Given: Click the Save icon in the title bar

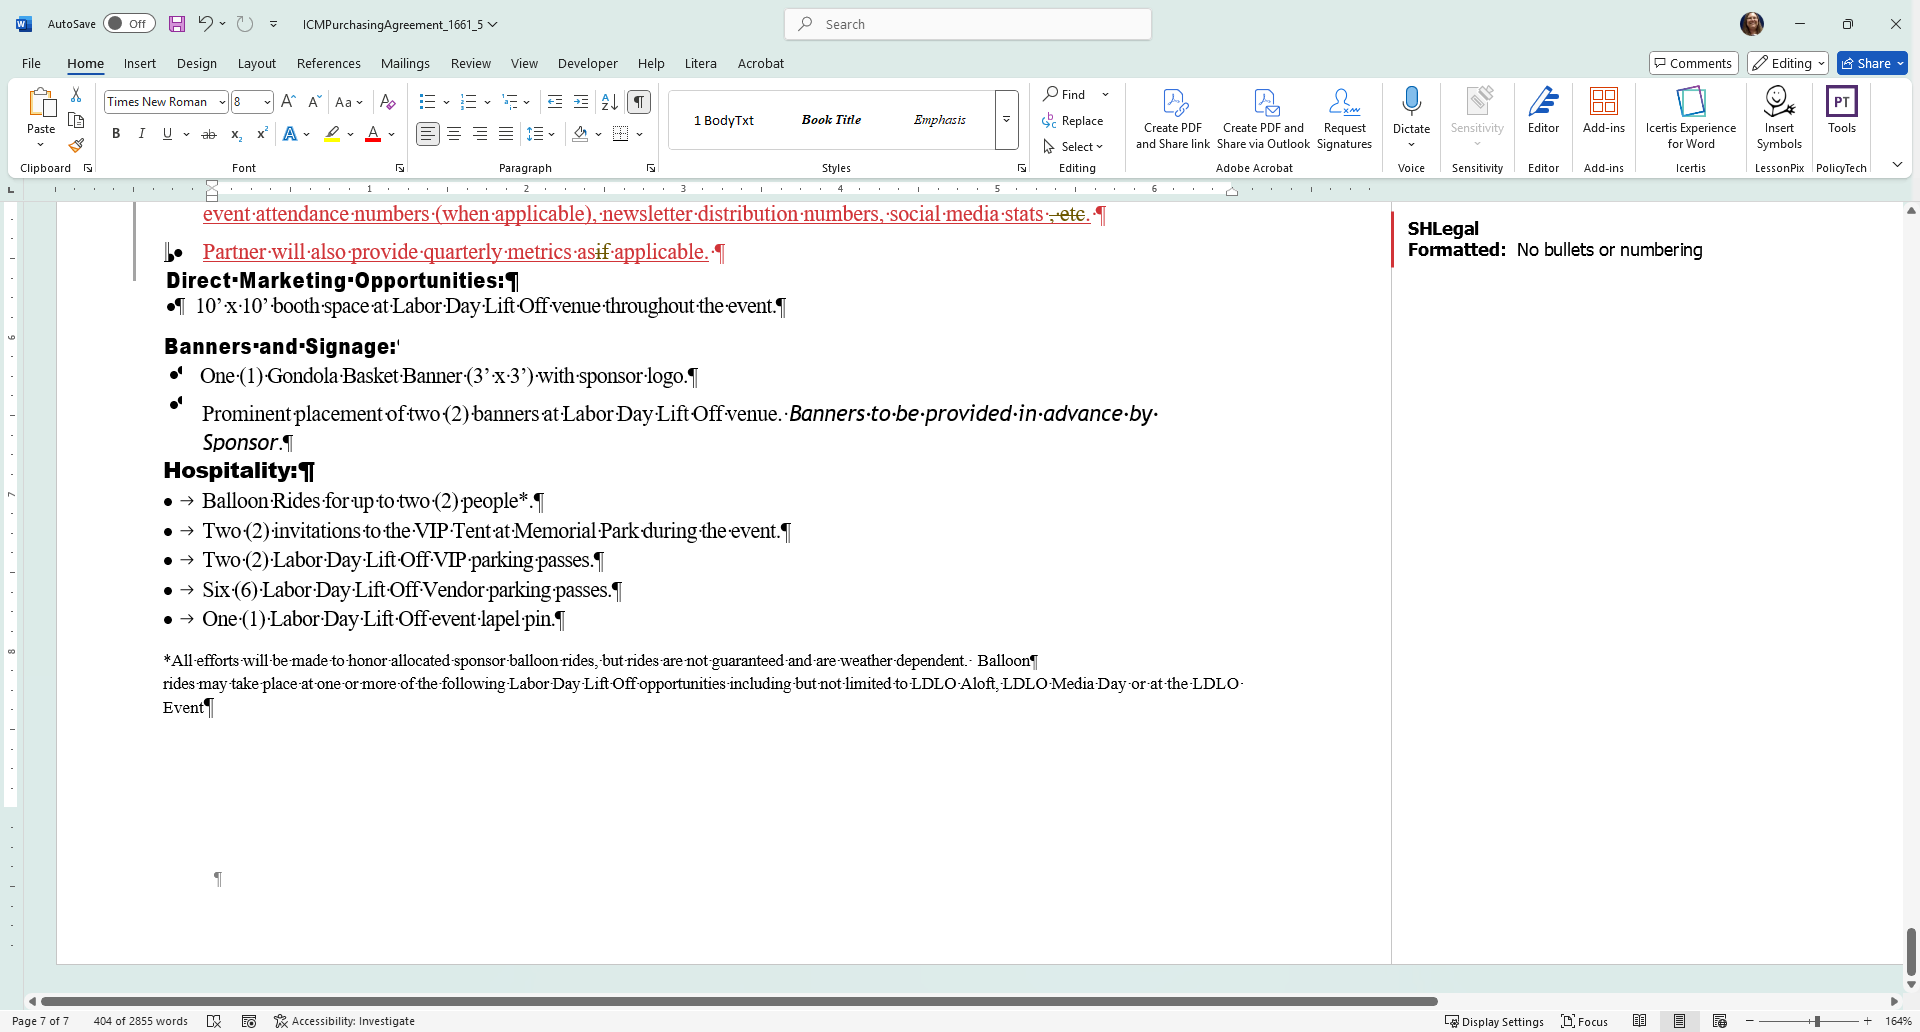Looking at the screenshot, I should 177,24.
